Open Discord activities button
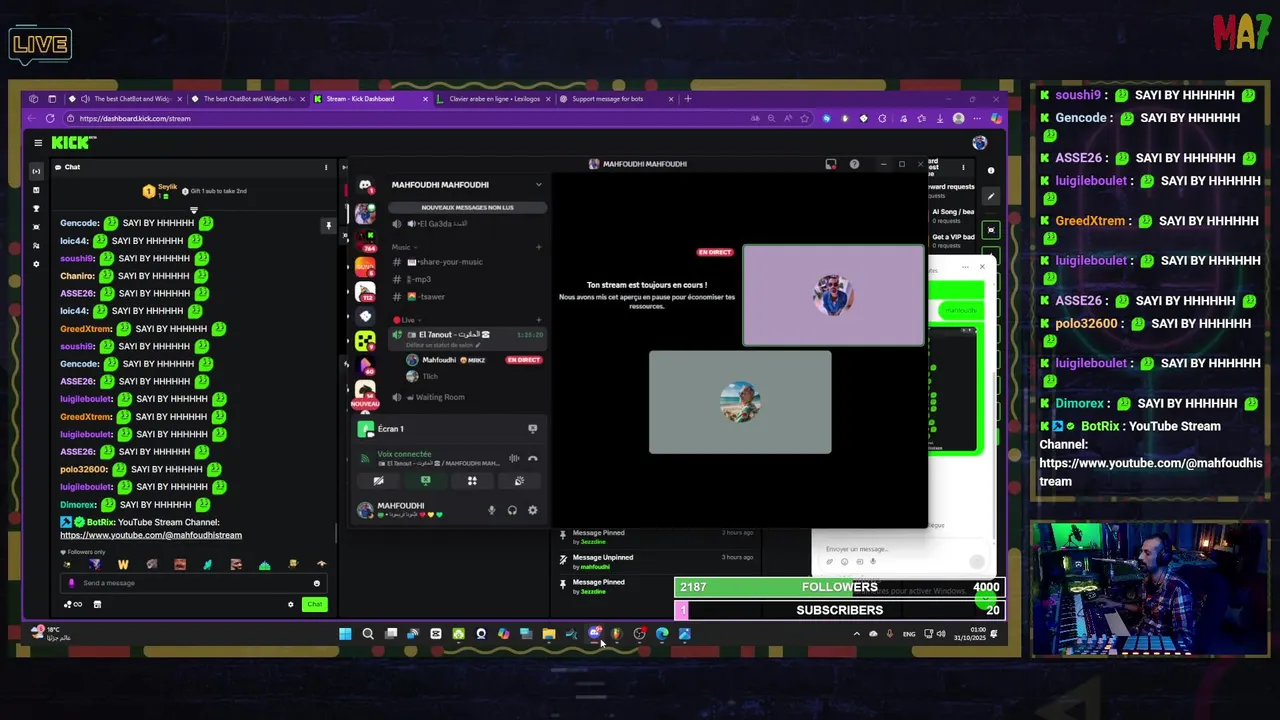 [x=472, y=481]
